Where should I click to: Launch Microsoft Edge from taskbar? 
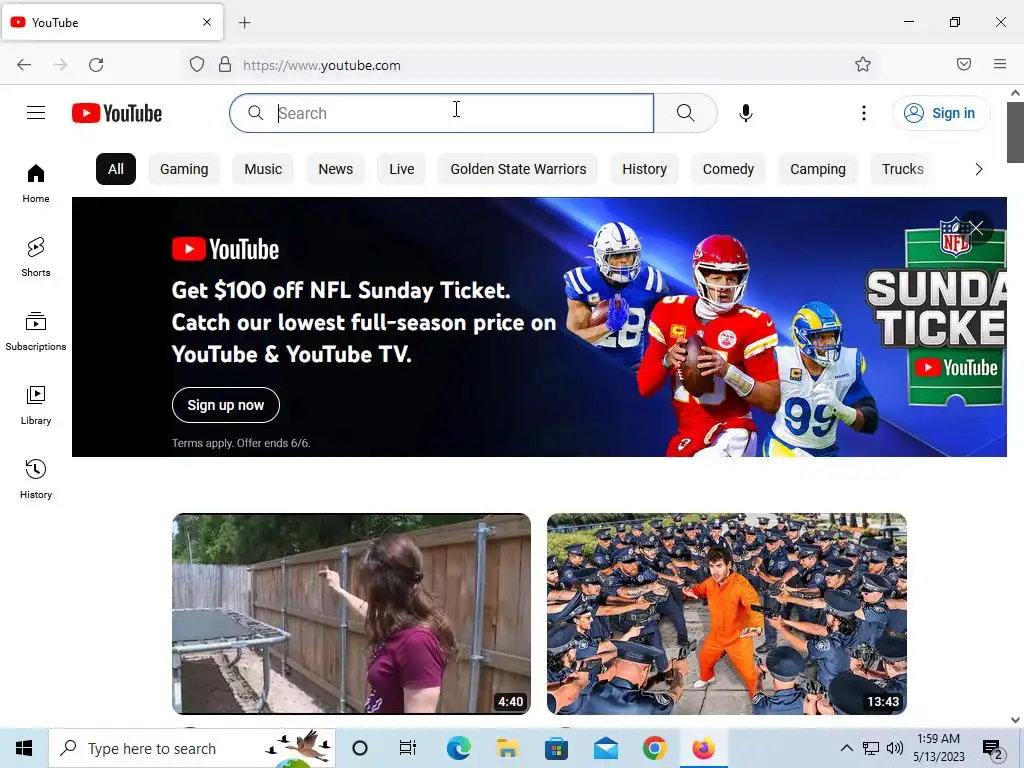458,748
